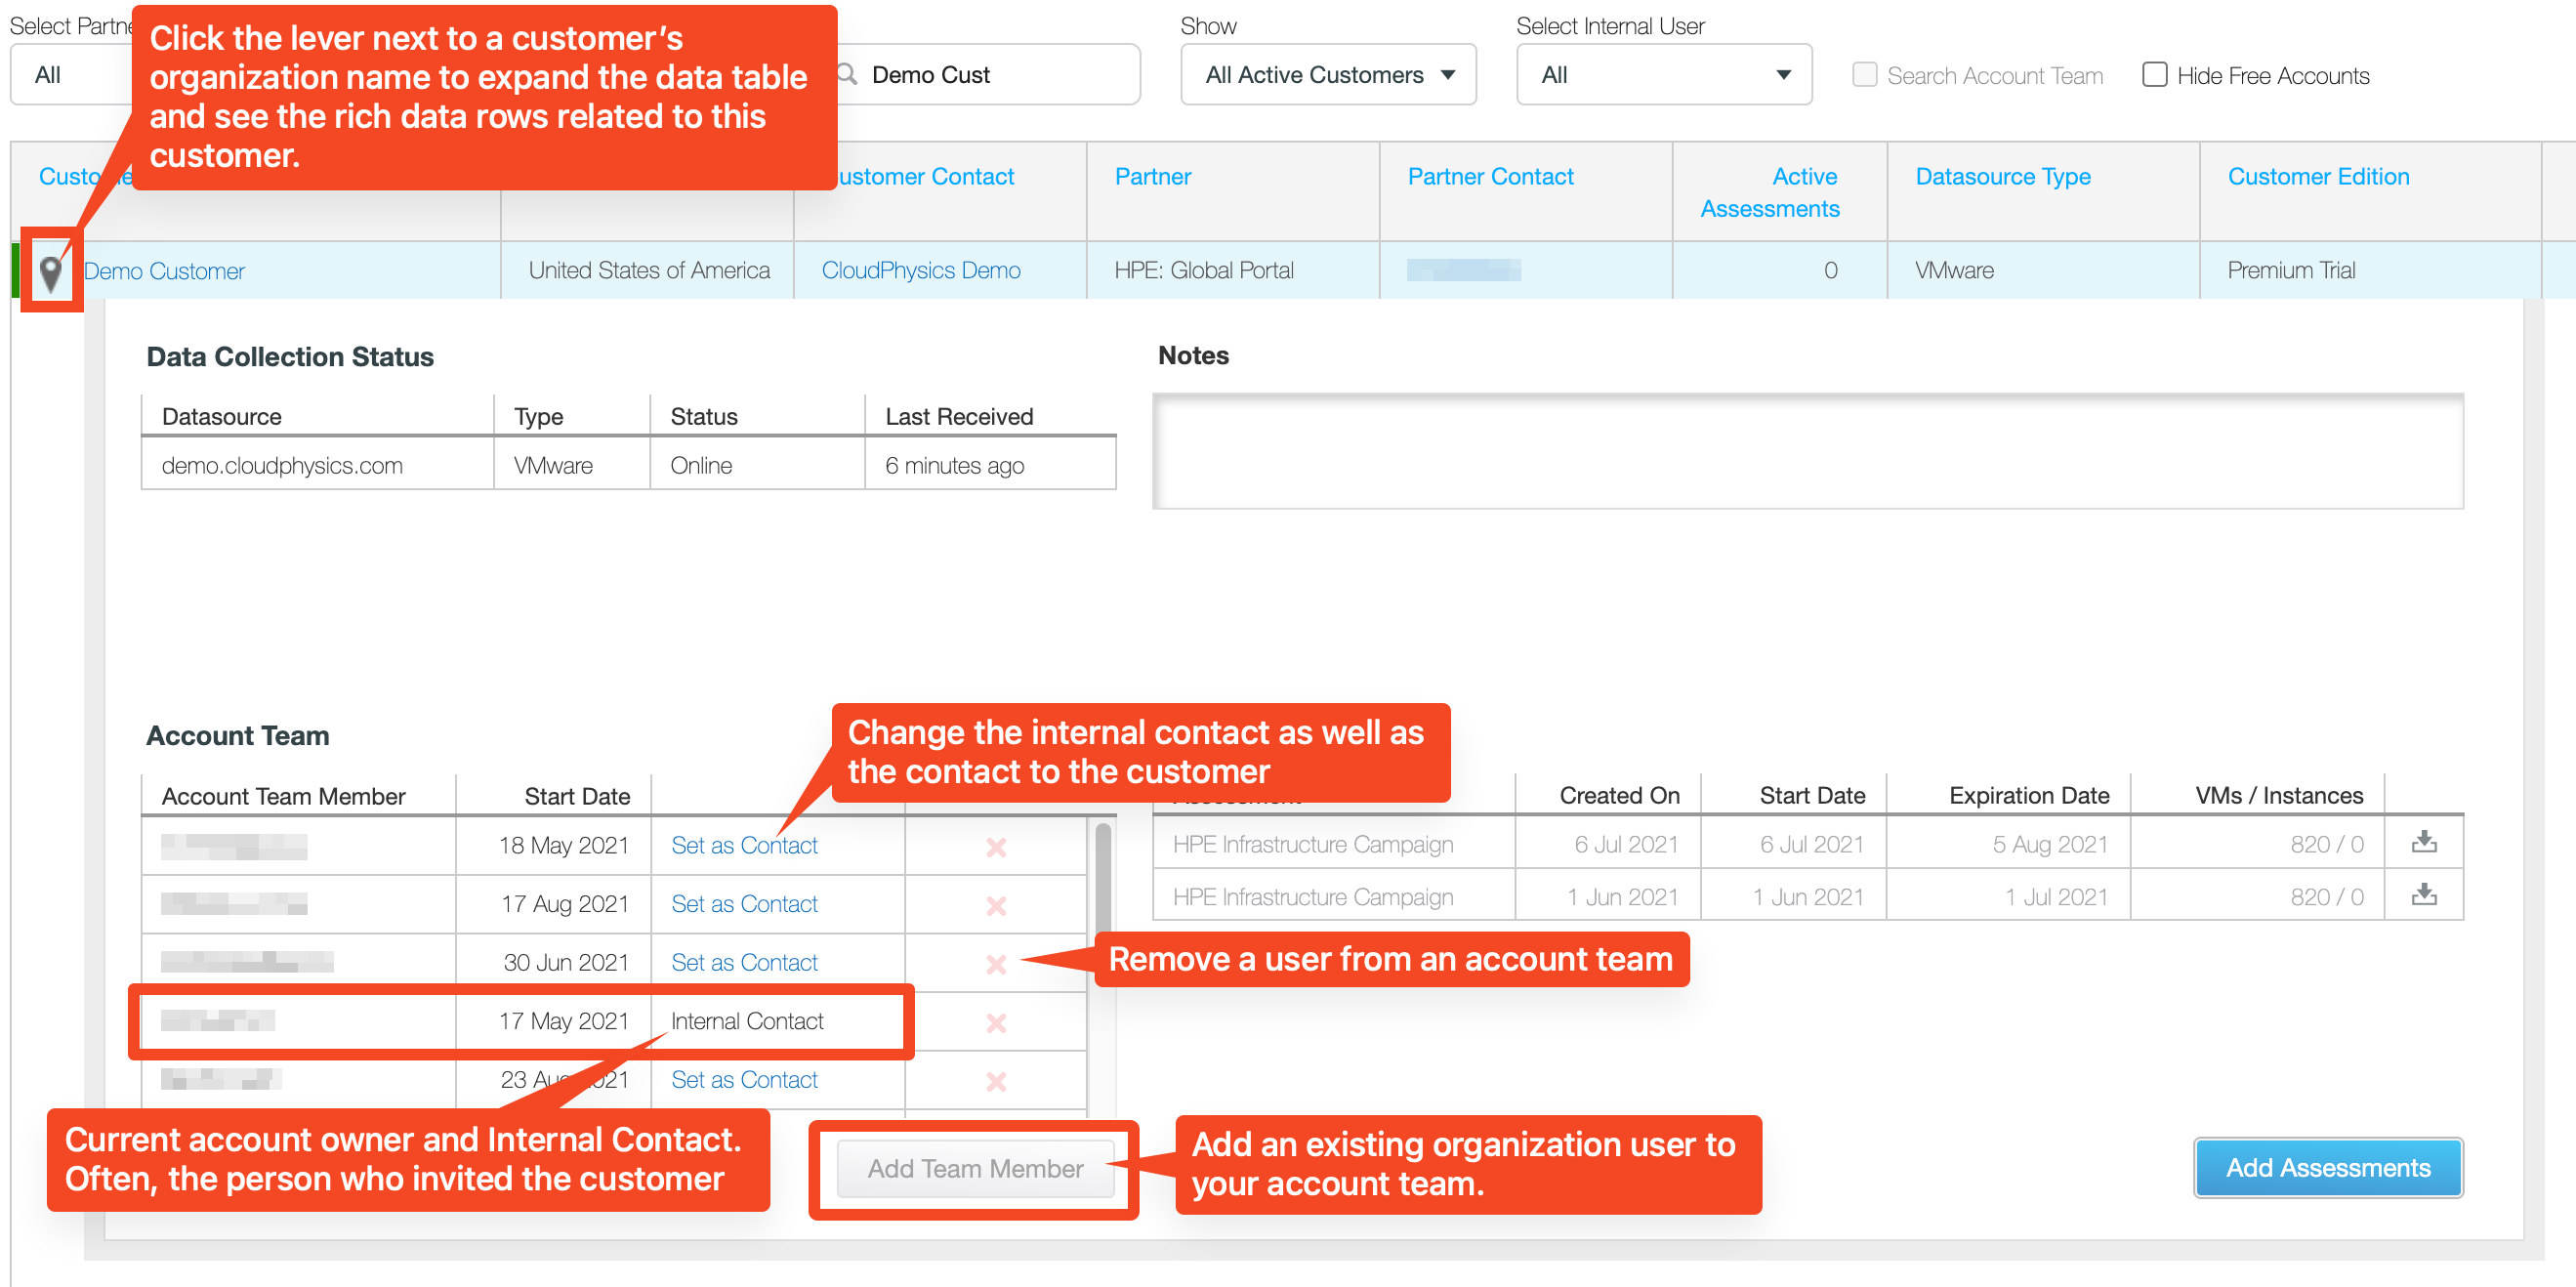Sort by Customer Edition column header
This screenshot has width=2576, height=1287.
2317,177
